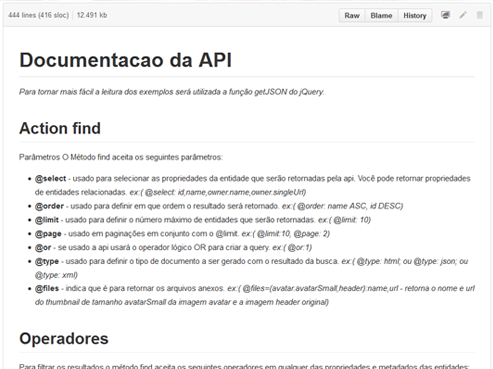The width and height of the screenshot is (493, 369).
Task: Click the 'Documentacao da API' heading
Action: 125,60
